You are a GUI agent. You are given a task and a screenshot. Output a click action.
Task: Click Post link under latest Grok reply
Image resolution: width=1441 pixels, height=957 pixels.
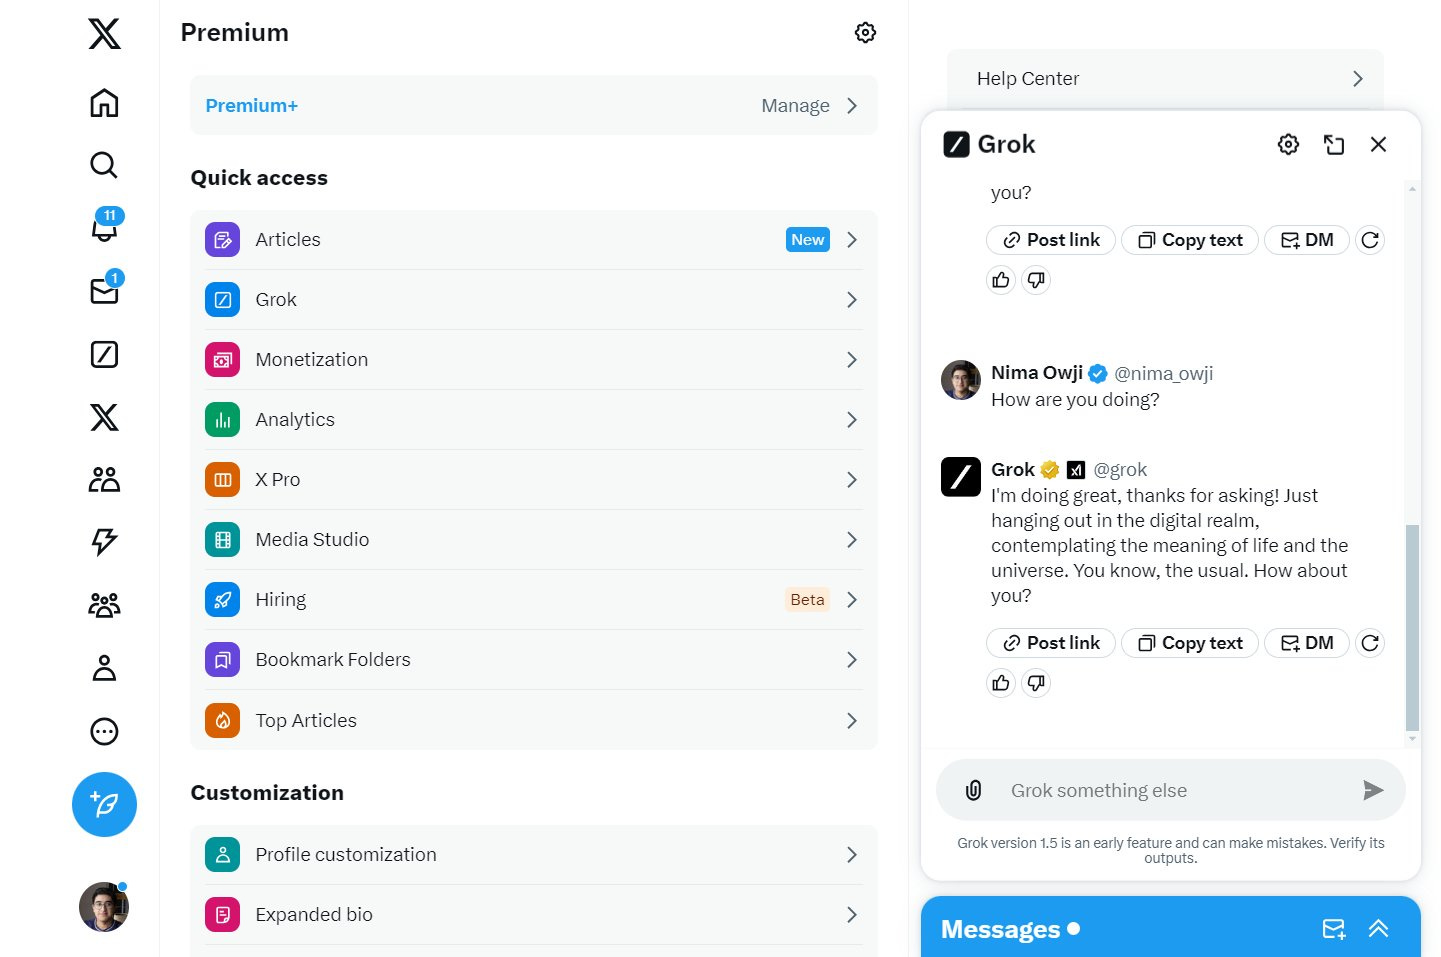tap(1051, 643)
